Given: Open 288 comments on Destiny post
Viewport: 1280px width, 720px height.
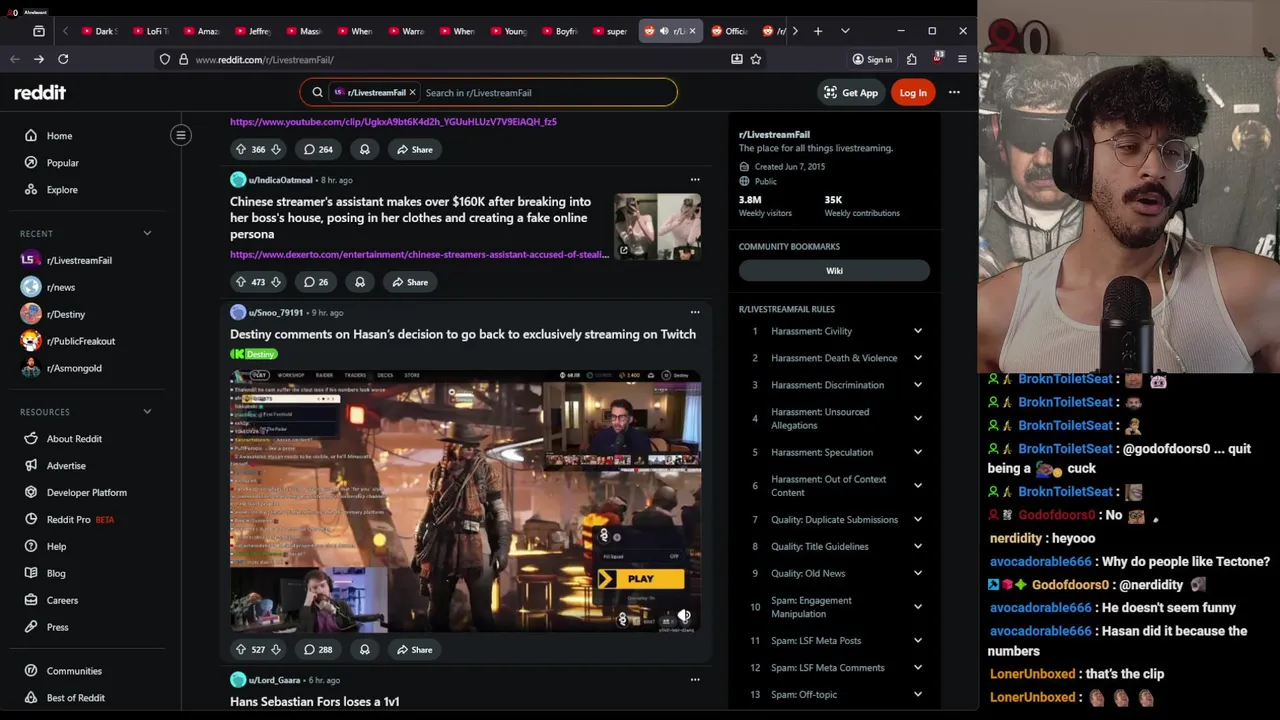Looking at the screenshot, I should (319, 649).
